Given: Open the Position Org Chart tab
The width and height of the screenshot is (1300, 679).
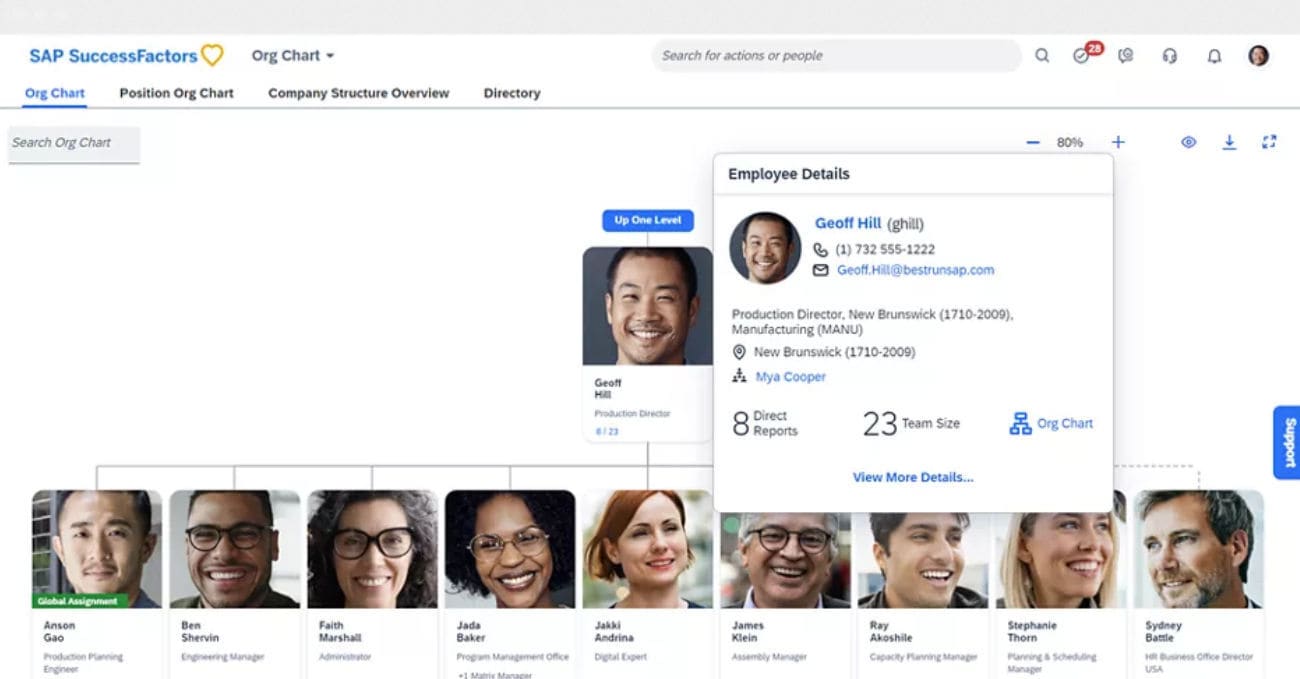Looking at the screenshot, I should 176,93.
